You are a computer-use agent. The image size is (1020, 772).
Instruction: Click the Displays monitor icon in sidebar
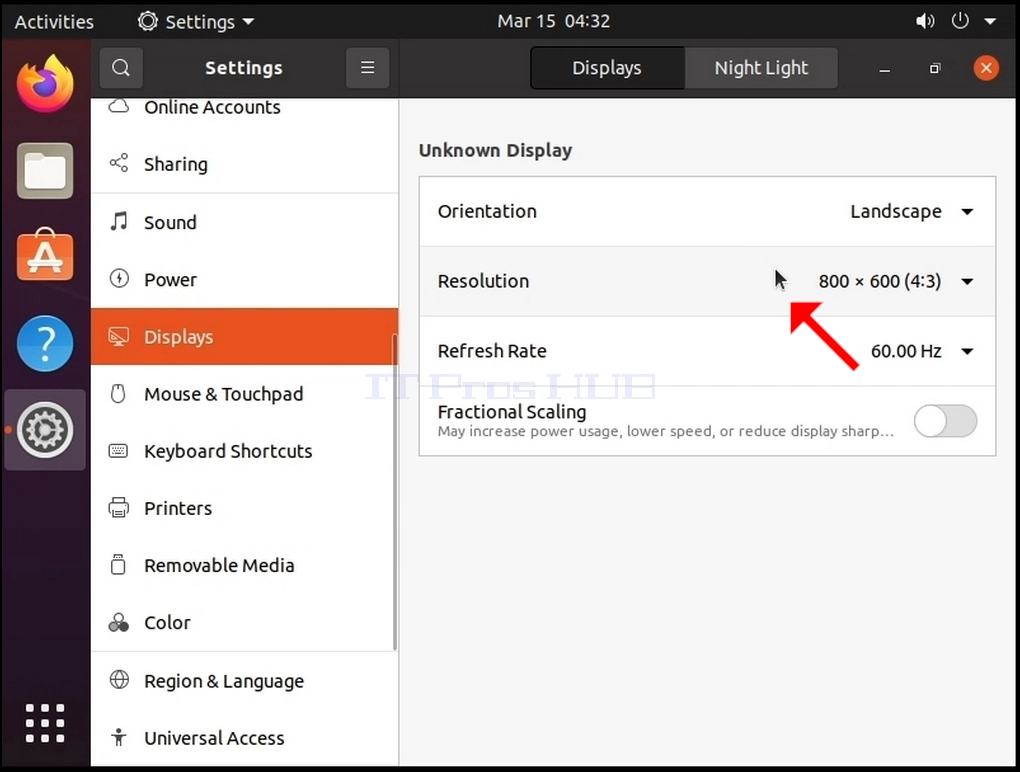118,336
